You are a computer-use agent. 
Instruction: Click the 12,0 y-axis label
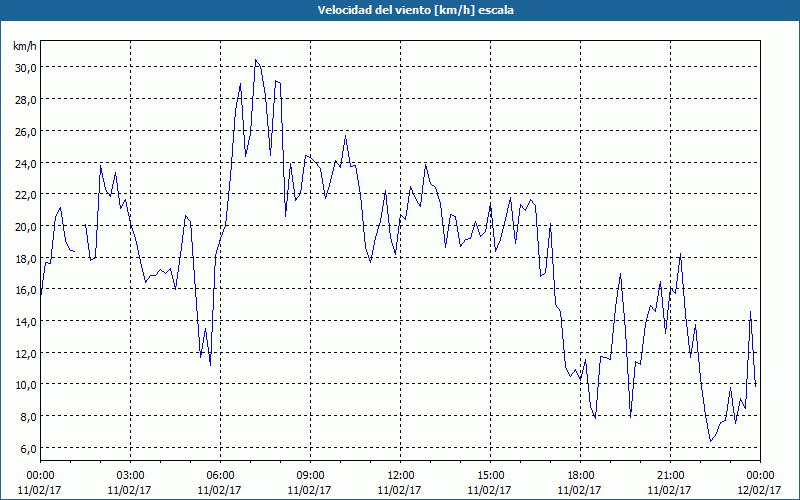click(25, 353)
